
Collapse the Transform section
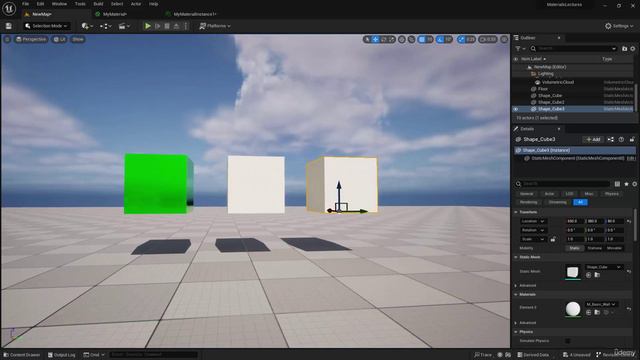point(516,212)
